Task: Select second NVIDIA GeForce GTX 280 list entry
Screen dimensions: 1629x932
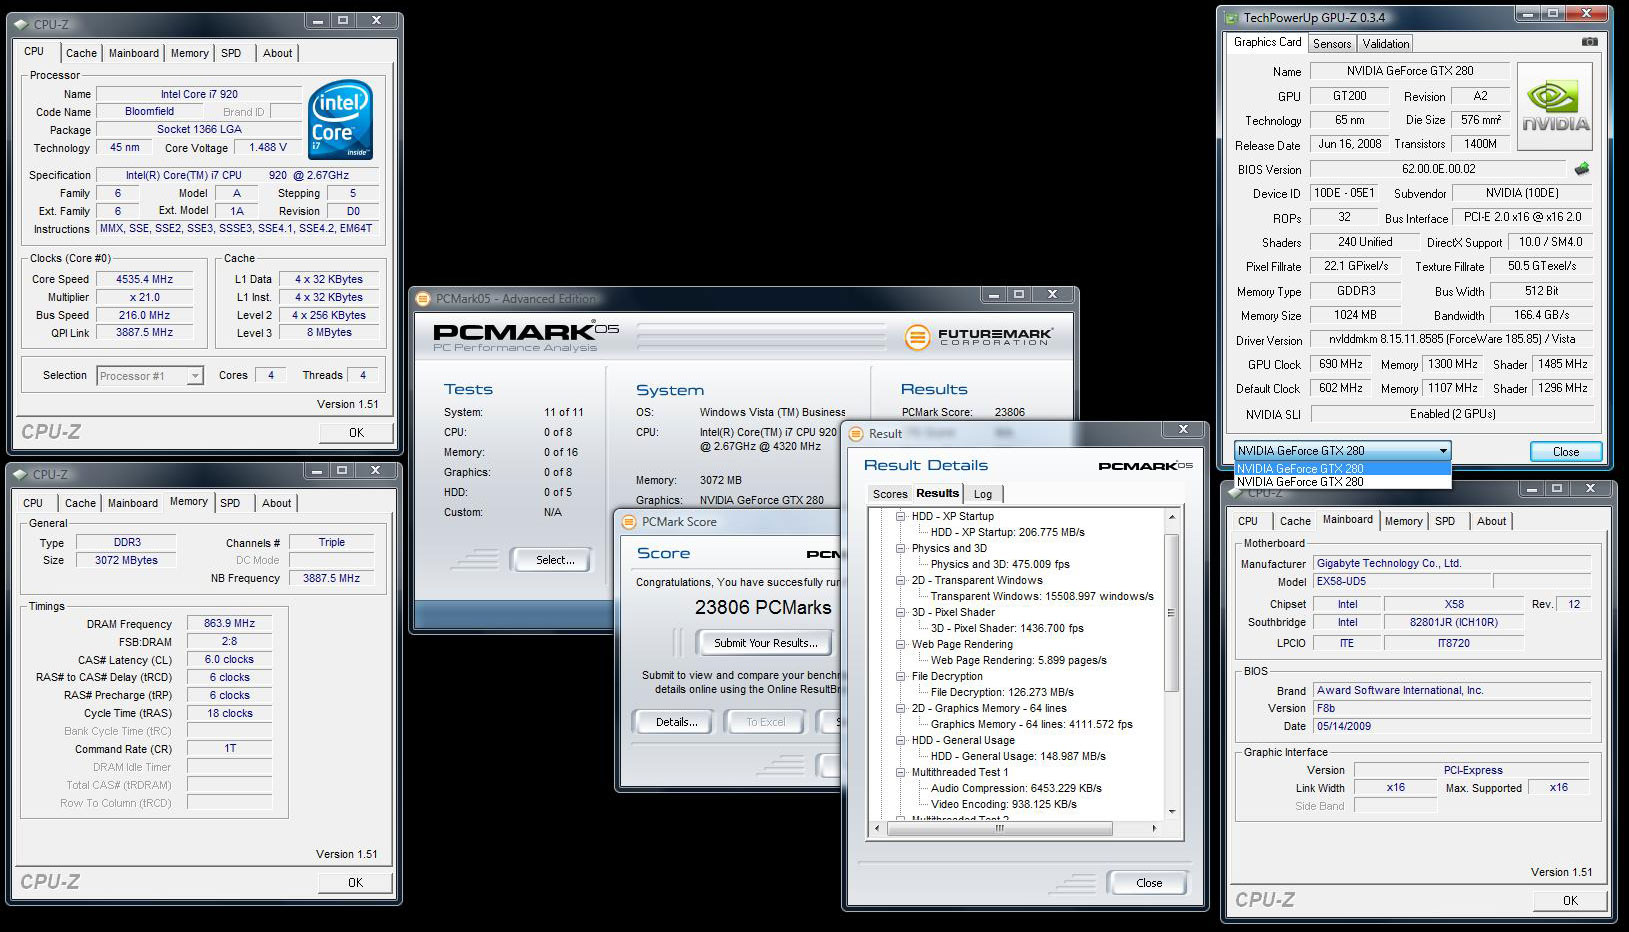Action: [x=1343, y=482]
